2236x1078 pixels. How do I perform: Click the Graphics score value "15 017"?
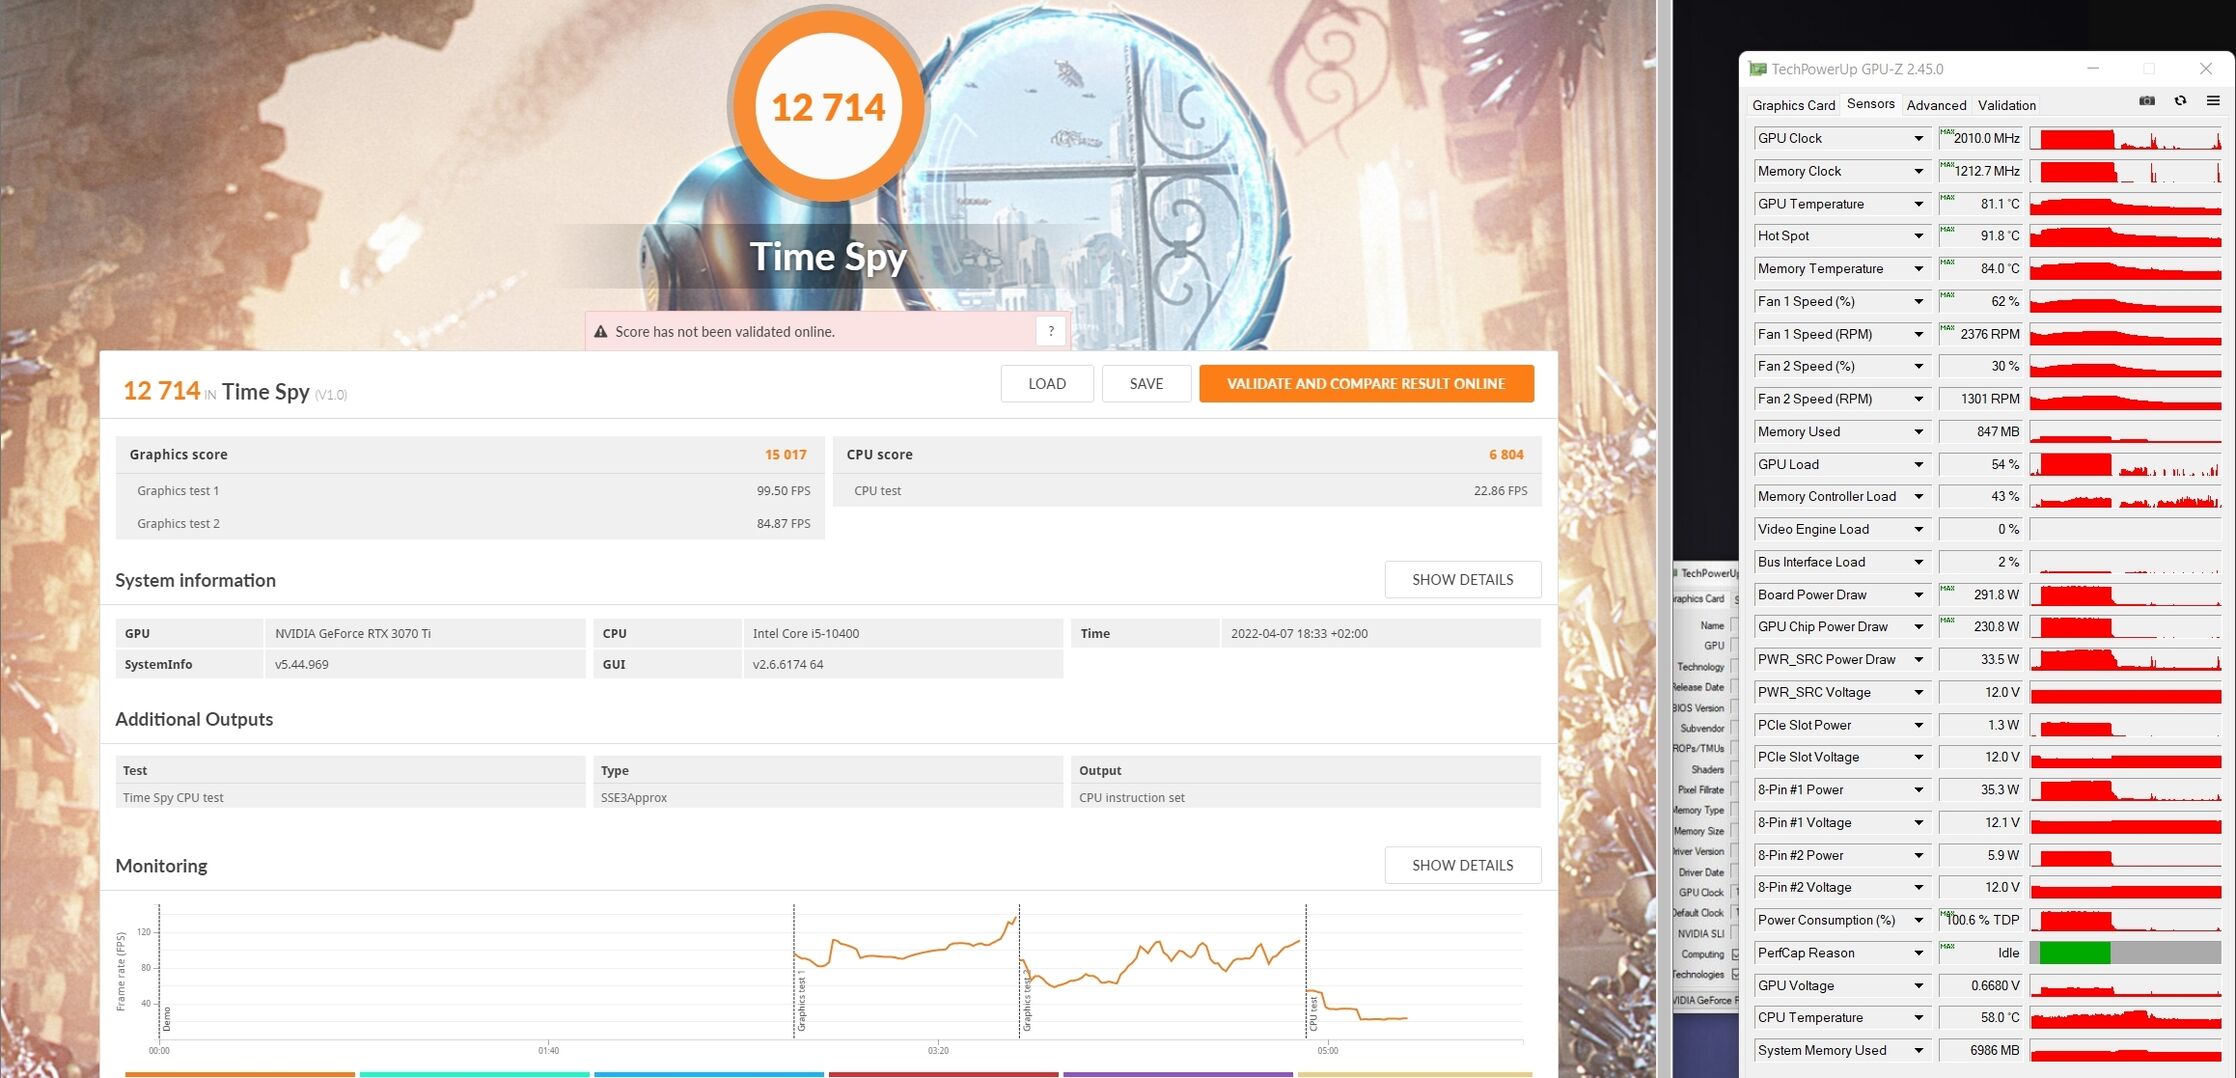click(x=786, y=455)
